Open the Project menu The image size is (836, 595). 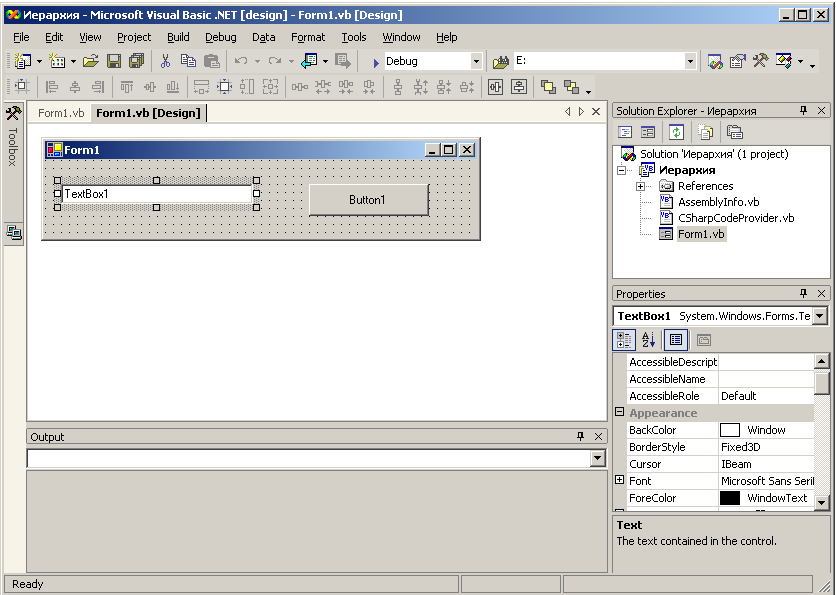tap(134, 37)
